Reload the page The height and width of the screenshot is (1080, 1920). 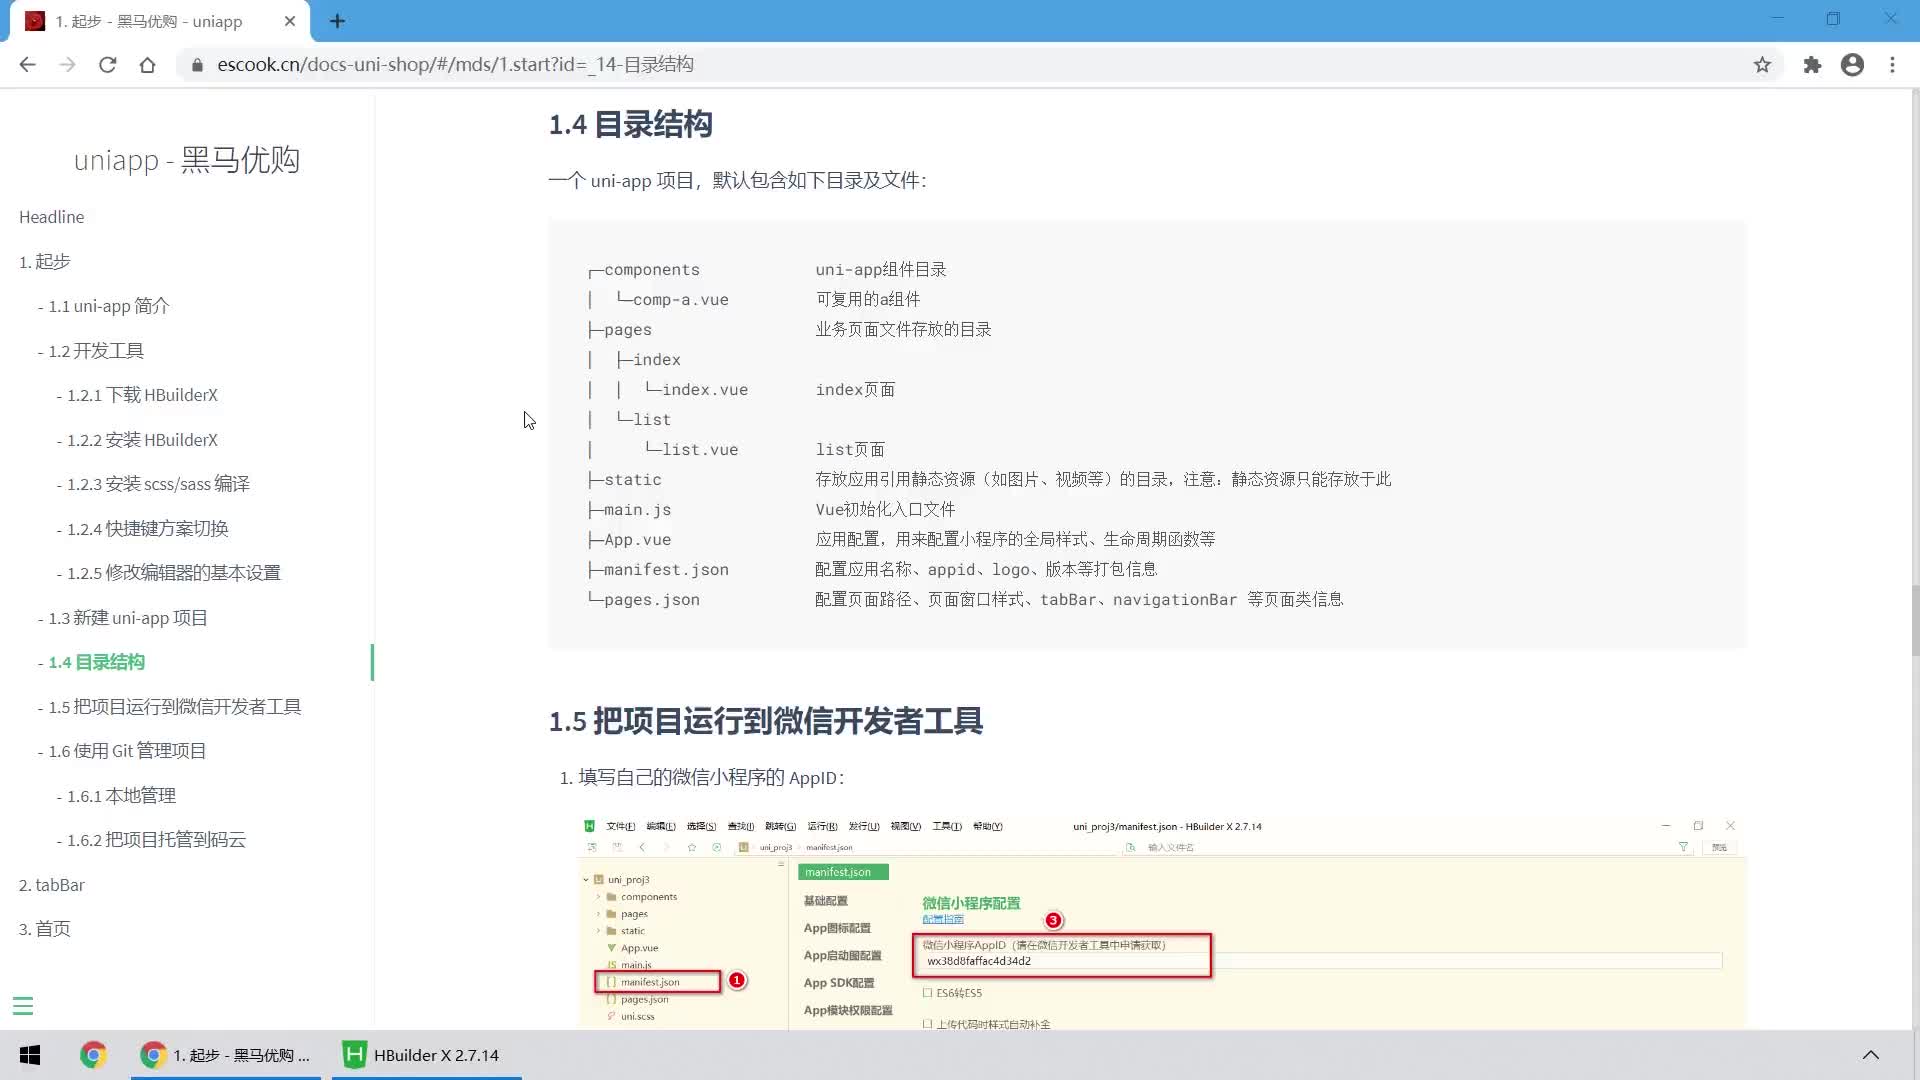[108, 65]
